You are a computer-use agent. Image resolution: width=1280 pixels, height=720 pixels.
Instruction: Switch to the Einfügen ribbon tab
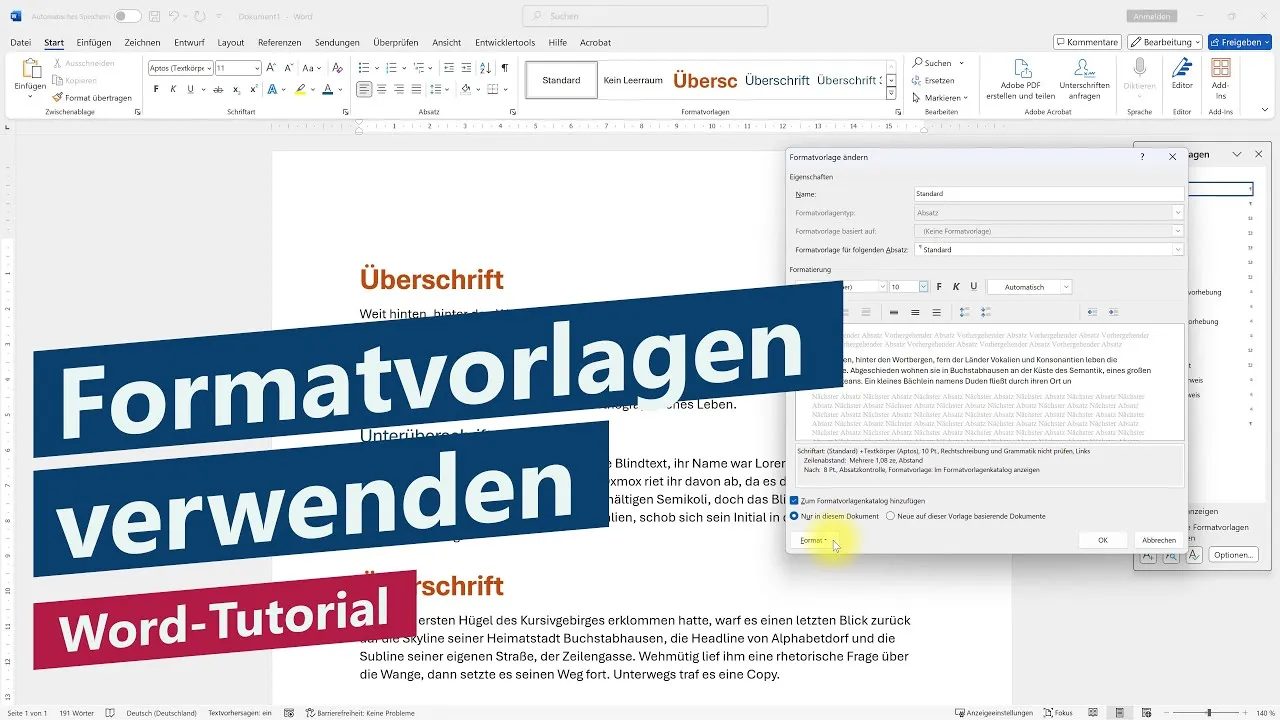click(95, 42)
